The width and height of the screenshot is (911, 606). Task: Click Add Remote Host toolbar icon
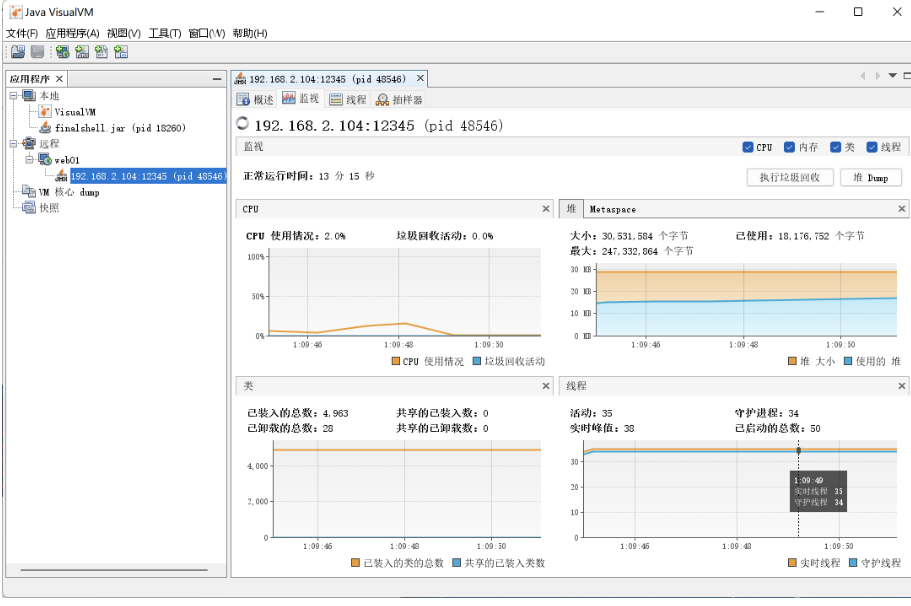coord(62,52)
